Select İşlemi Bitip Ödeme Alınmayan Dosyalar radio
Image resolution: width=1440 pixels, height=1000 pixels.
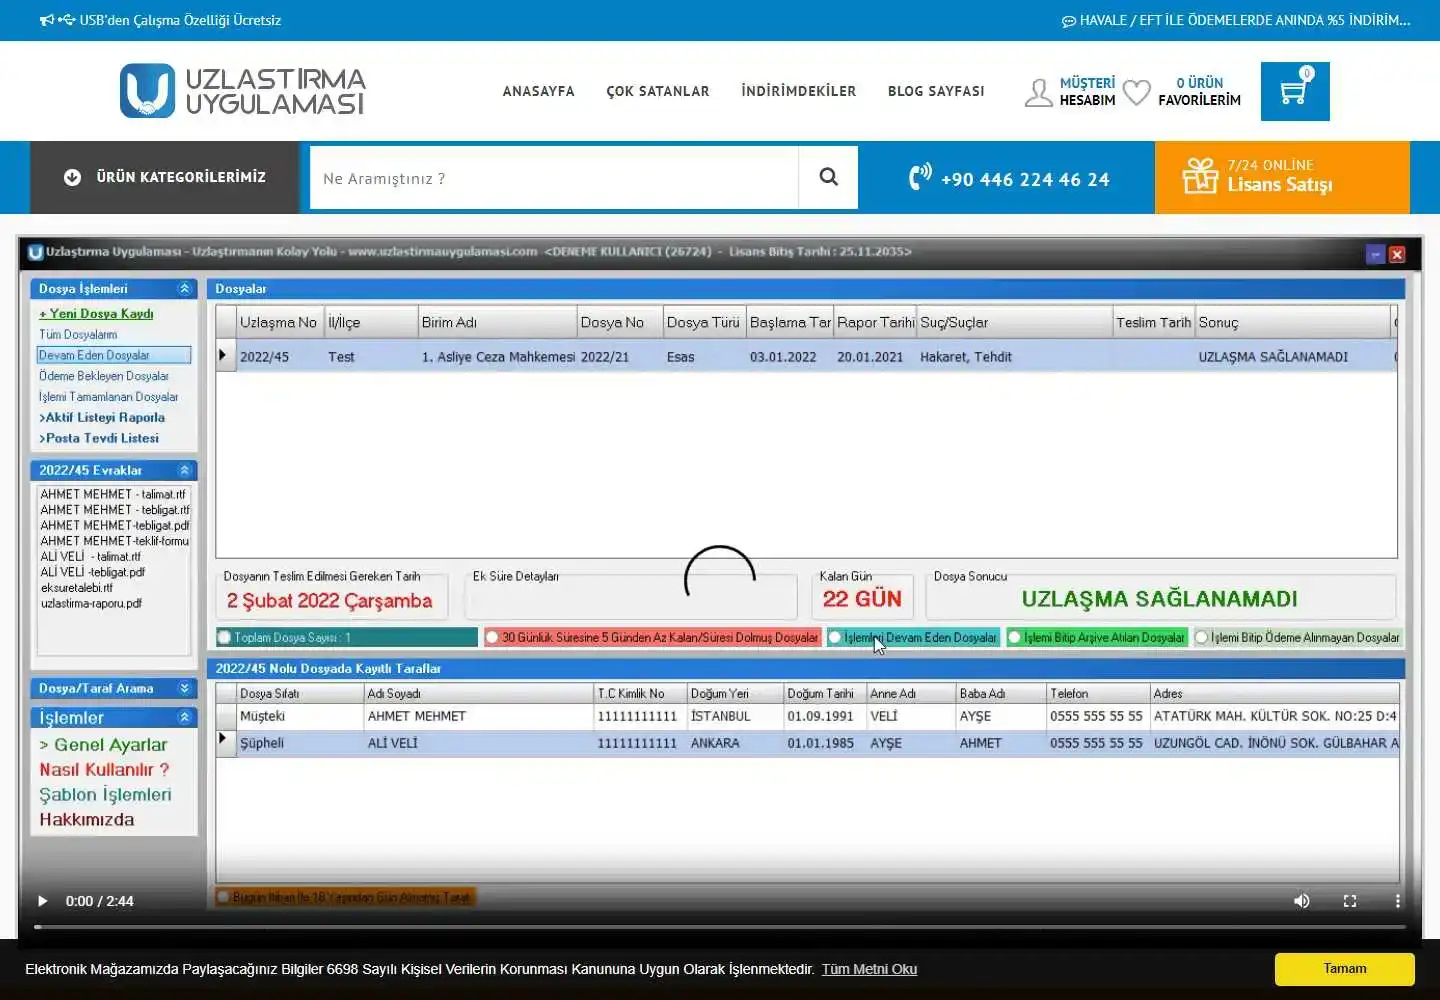click(x=1202, y=637)
